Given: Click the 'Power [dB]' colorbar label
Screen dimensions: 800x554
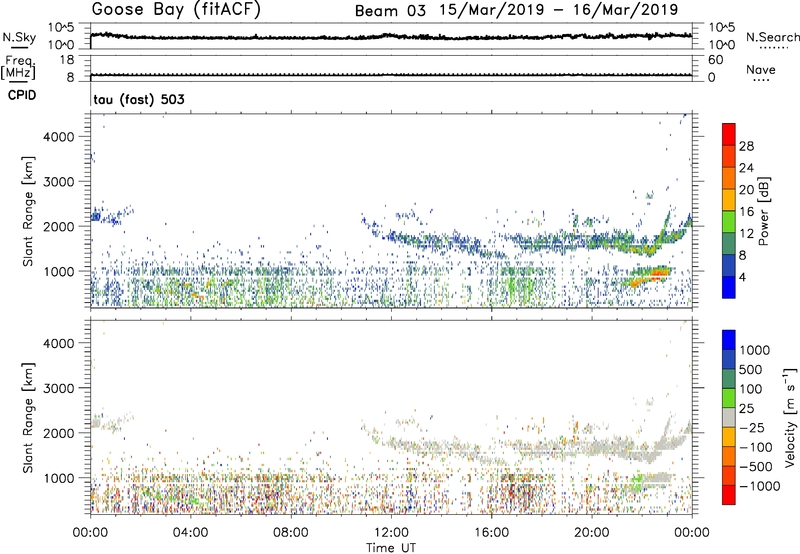Looking at the screenshot, I should pos(763,211).
